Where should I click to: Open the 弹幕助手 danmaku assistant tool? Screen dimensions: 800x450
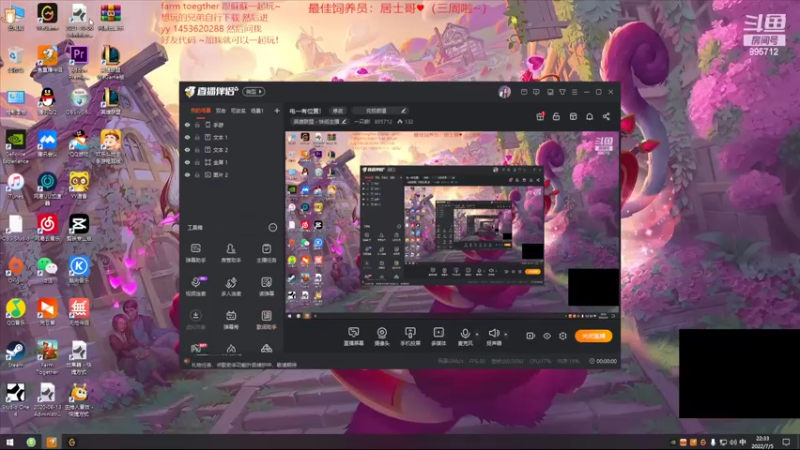195,253
